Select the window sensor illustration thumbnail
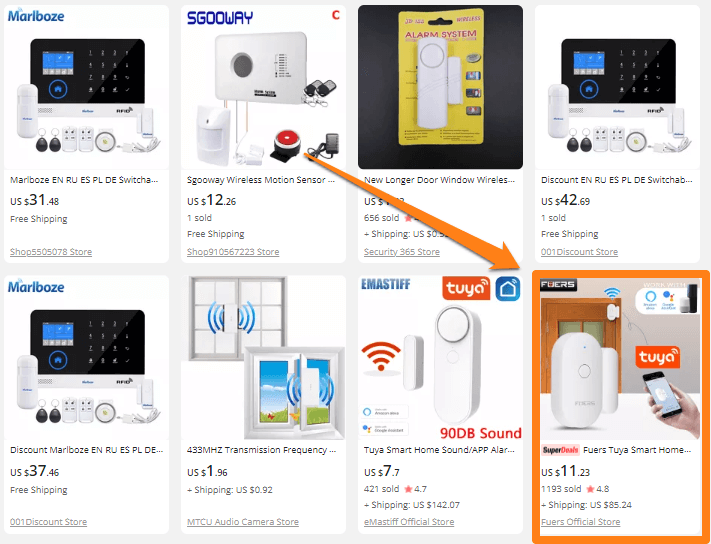 pyautogui.click(x=263, y=357)
